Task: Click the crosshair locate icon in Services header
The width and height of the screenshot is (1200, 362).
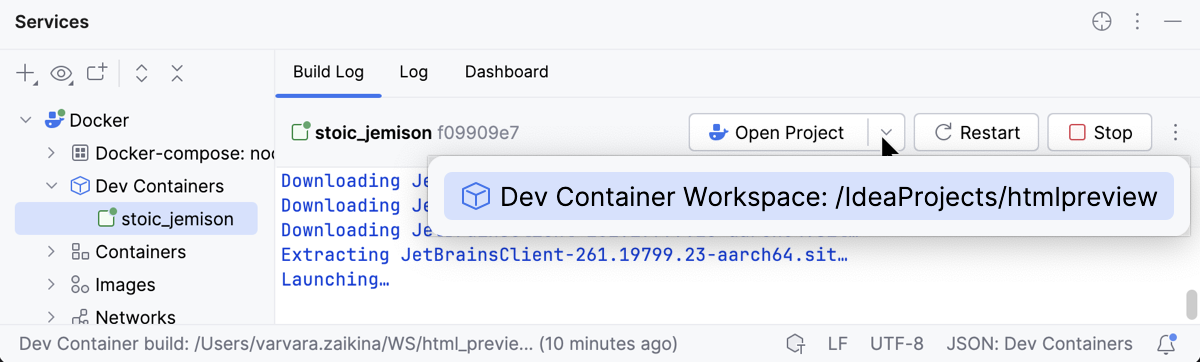Action: [1102, 22]
